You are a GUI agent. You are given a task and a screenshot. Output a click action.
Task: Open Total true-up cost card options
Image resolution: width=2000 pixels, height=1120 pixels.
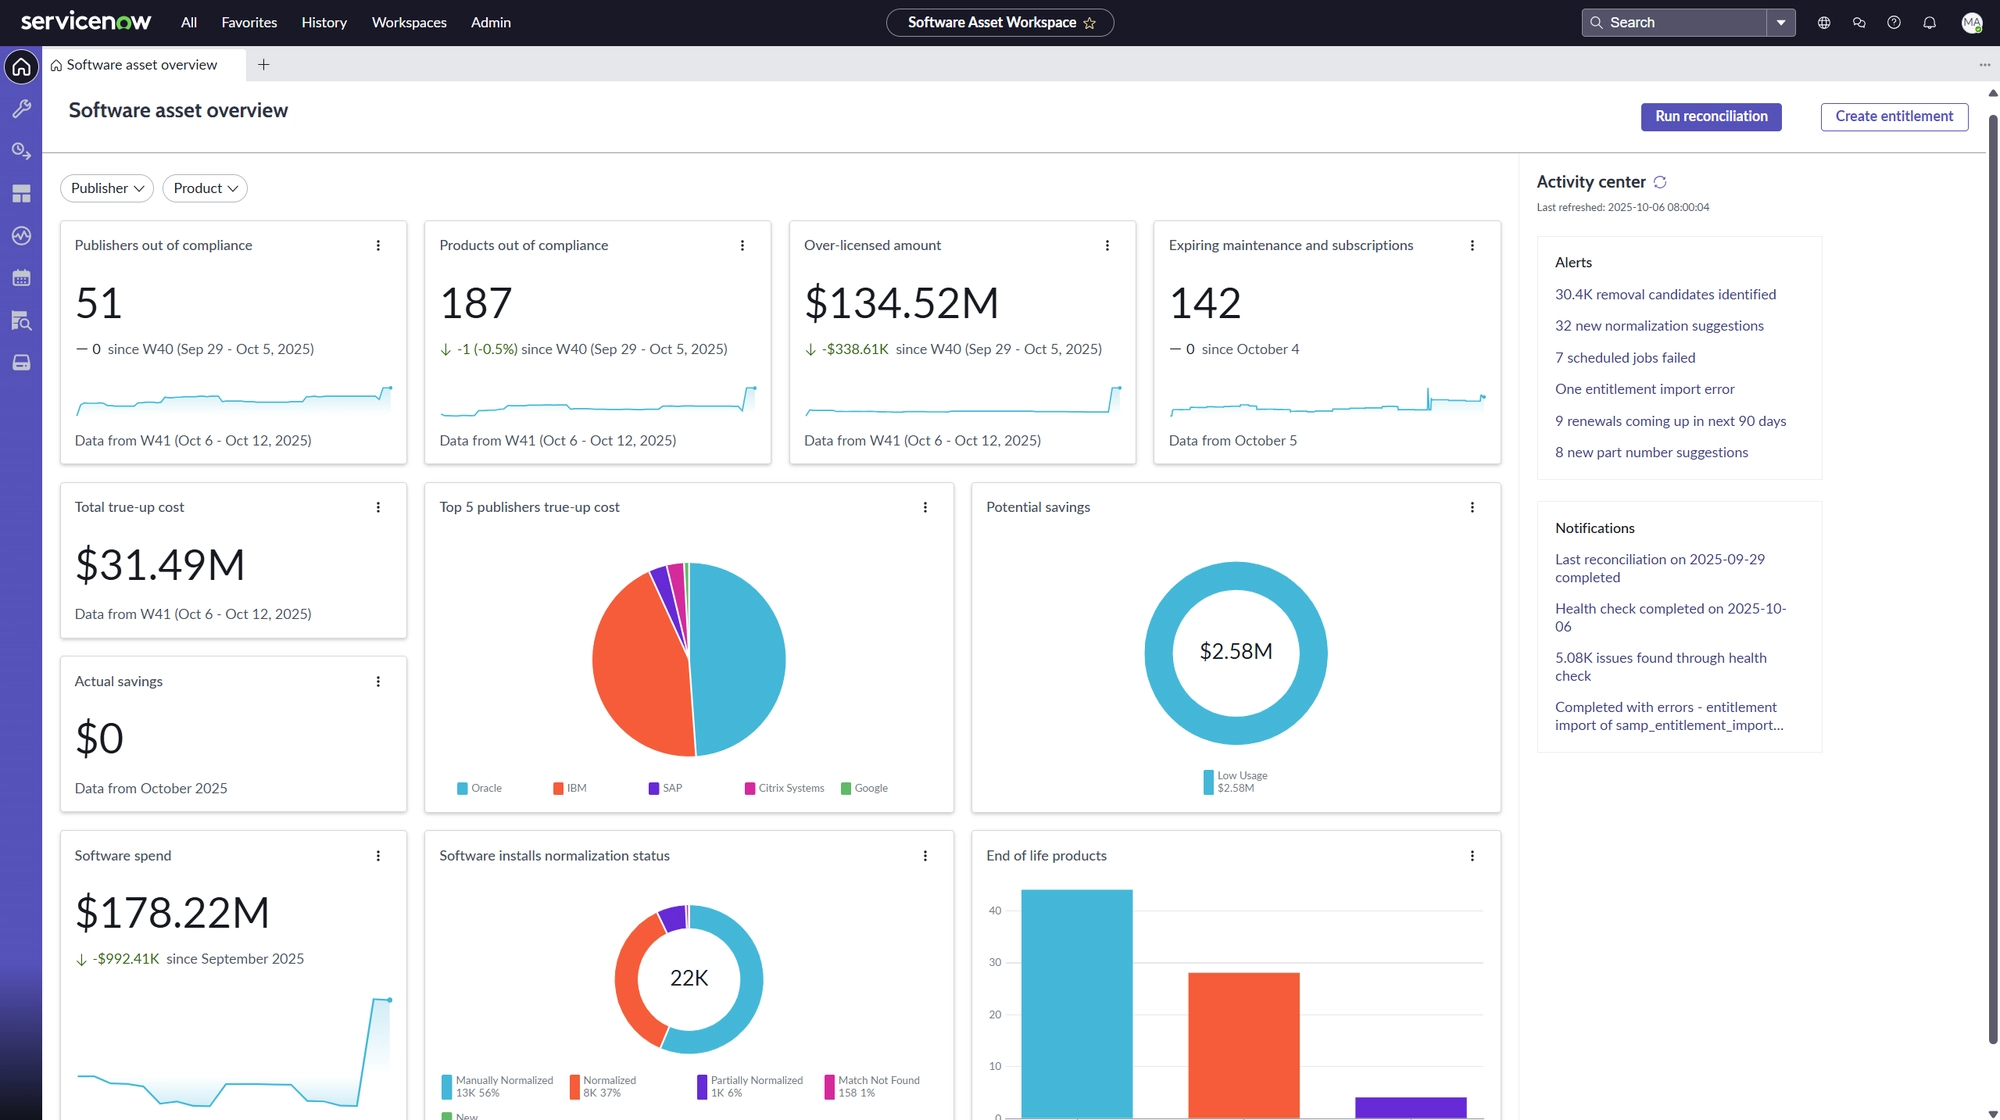pos(378,508)
